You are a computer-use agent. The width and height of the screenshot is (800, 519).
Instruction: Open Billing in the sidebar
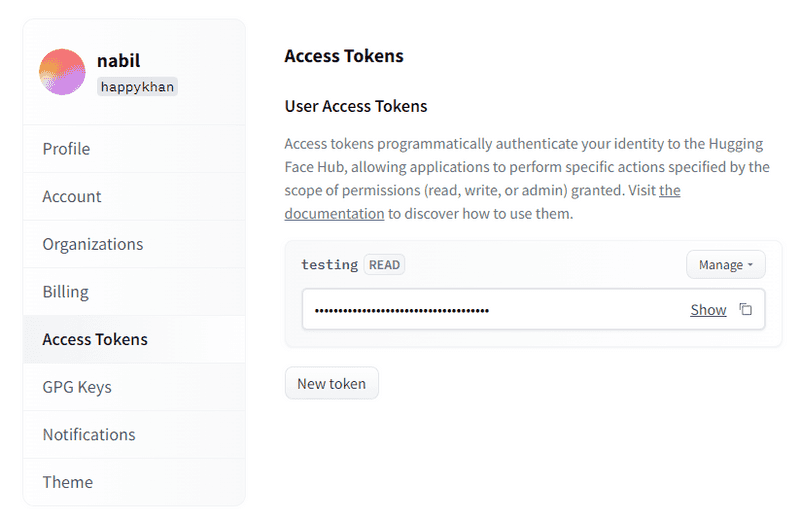(x=134, y=292)
